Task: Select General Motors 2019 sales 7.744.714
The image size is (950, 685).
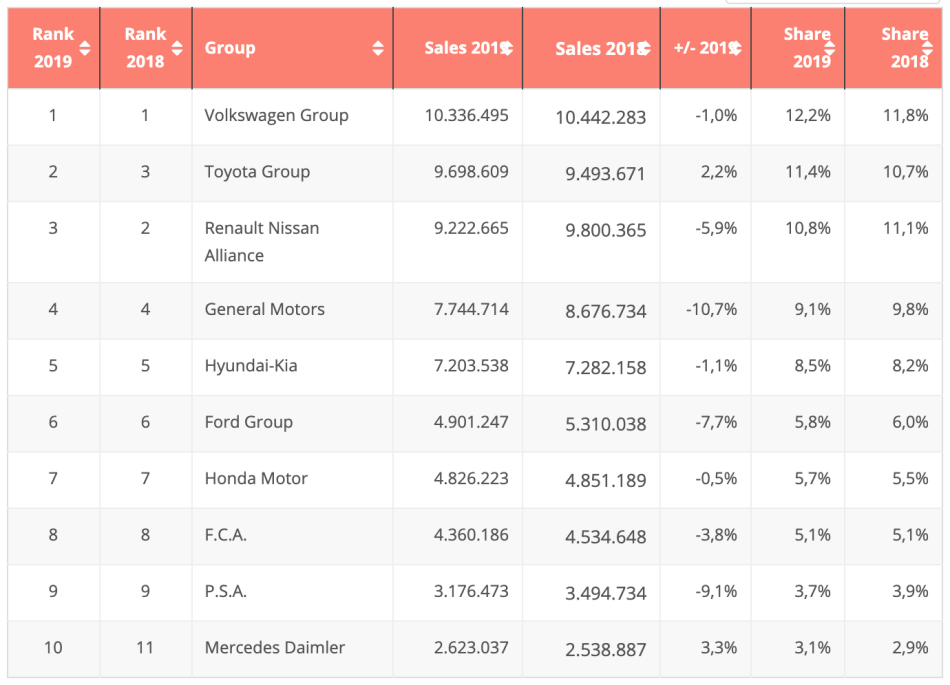Action: [471, 309]
